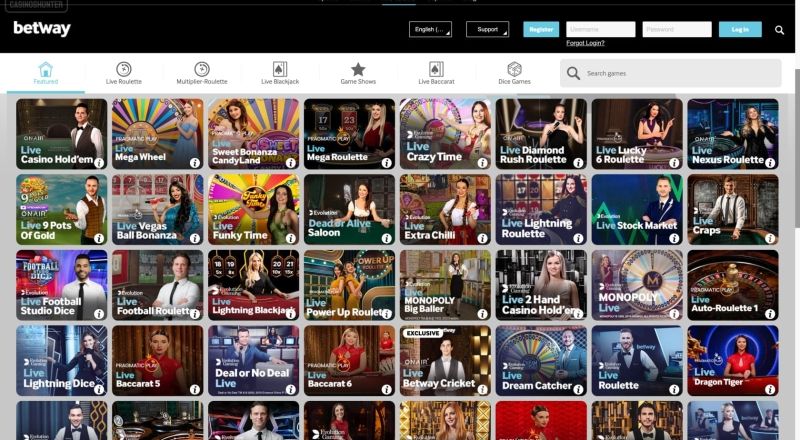The height and width of the screenshot is (440, 800).
Task: Show info for Dead or Alive Saloon
Action: pyautogui.click(x=387, y=238)
